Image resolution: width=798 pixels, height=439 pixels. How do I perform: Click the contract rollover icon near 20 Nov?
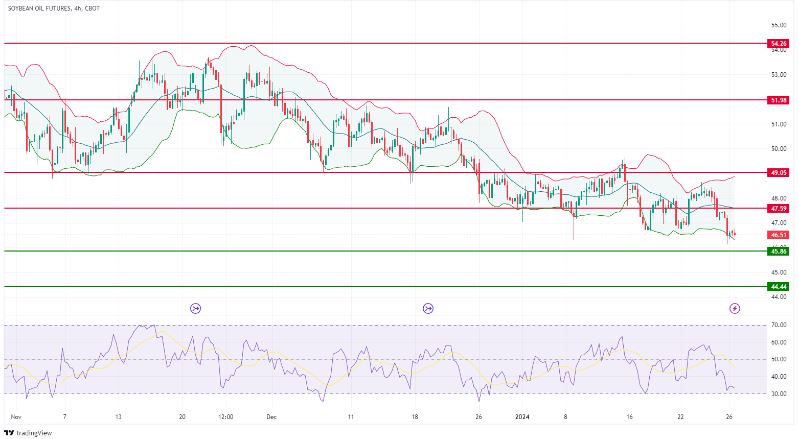pyautogui.click(x=195, y=308)
